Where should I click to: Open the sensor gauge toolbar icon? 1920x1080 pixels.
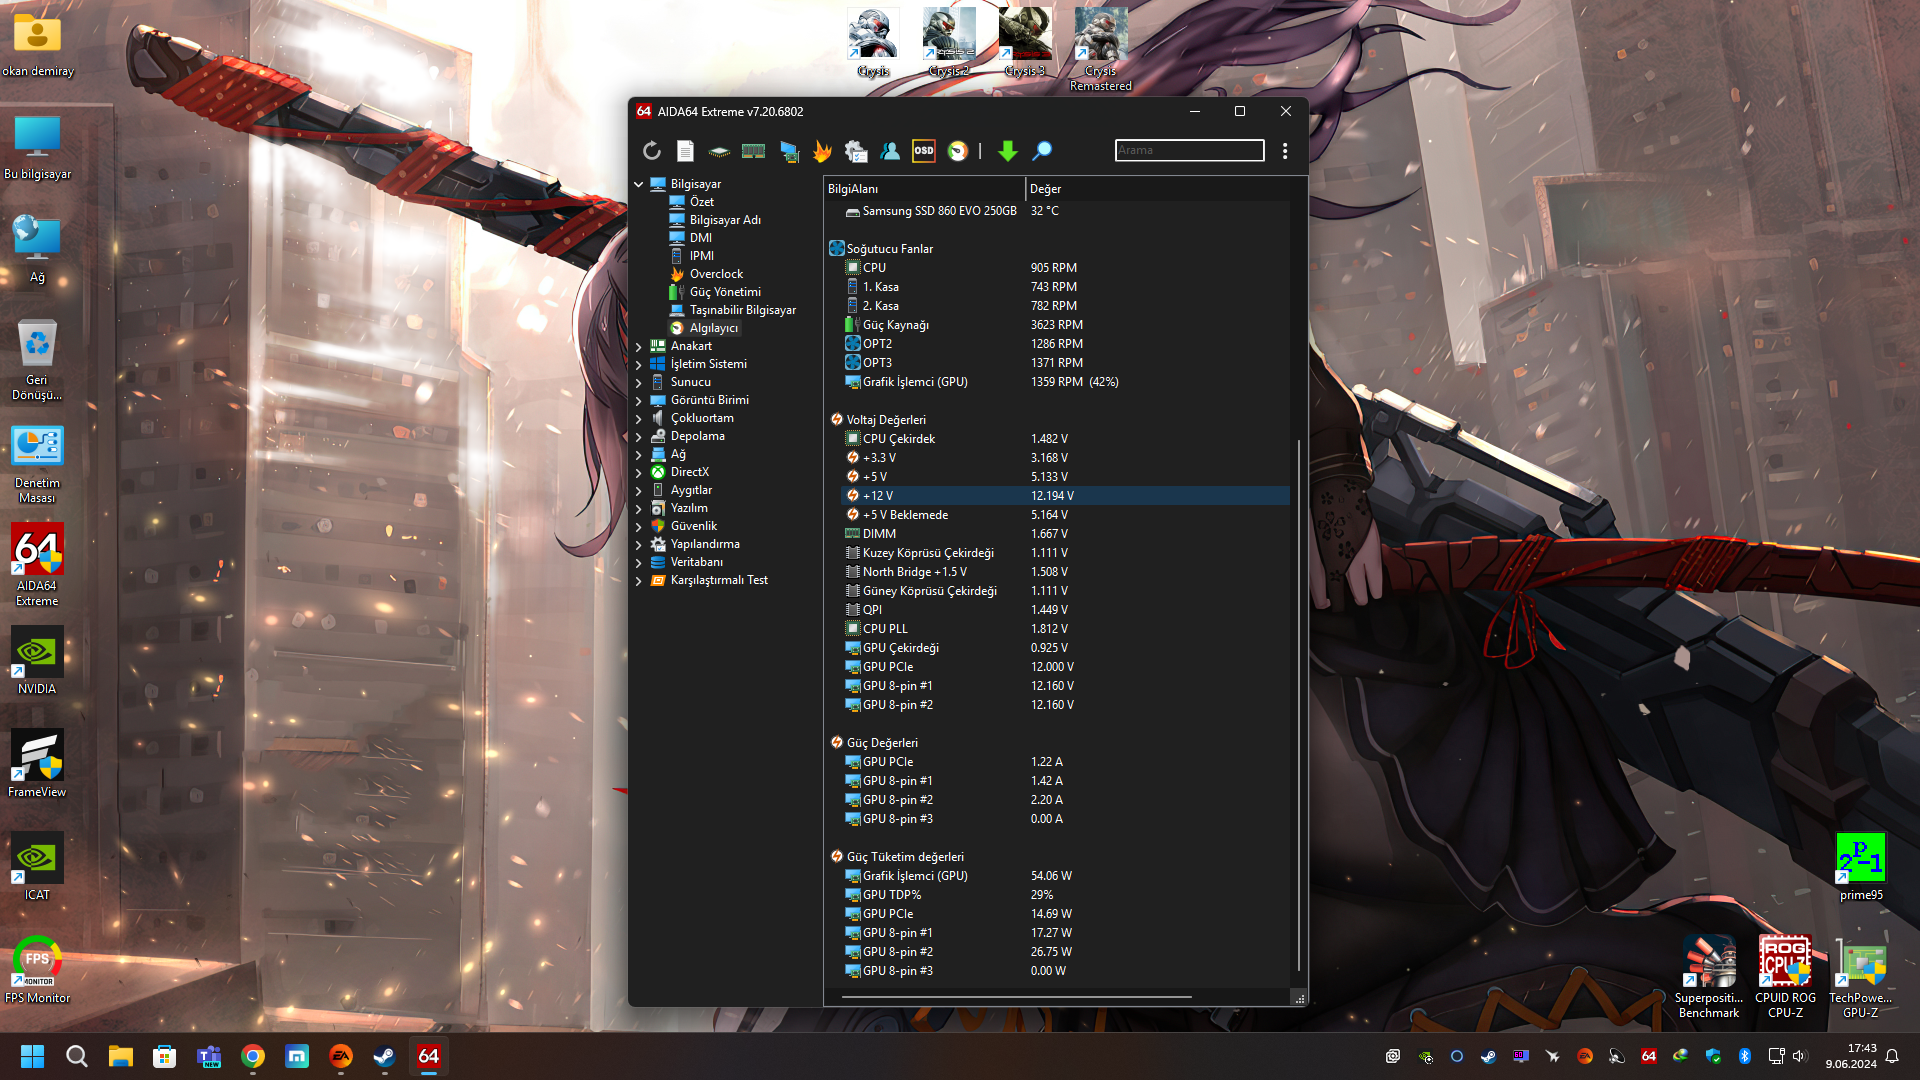point(958,151)
